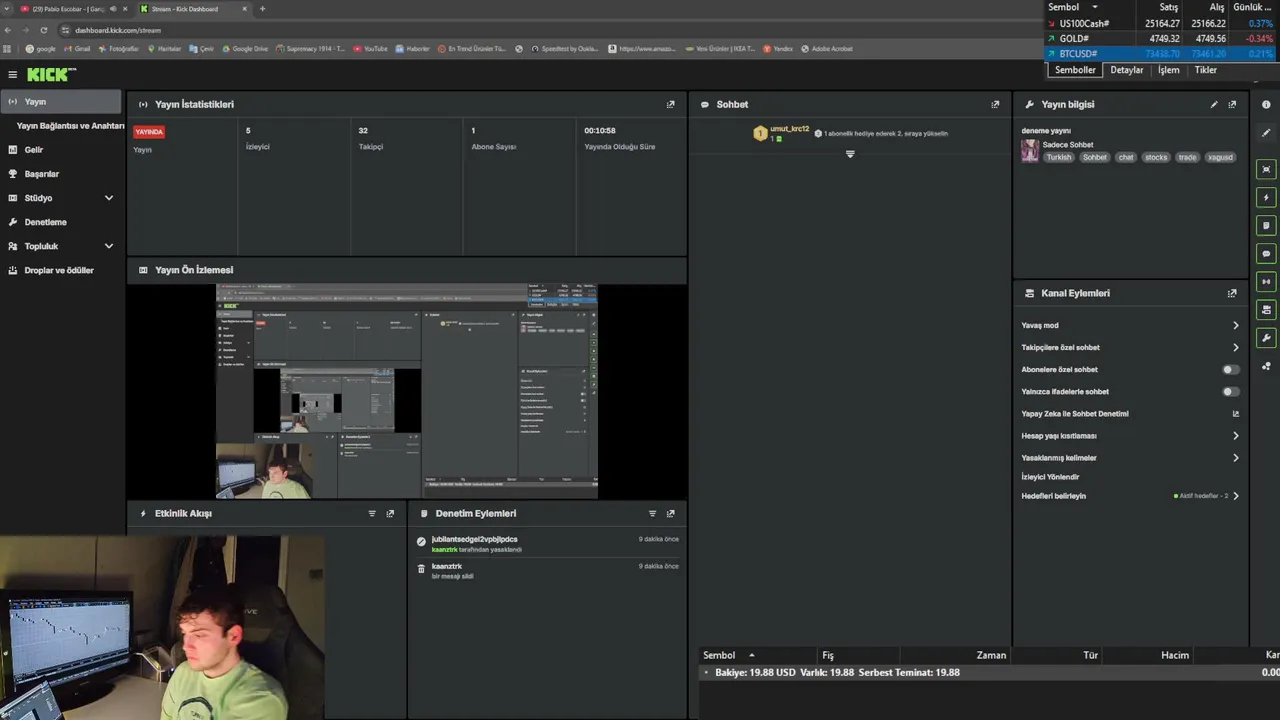Screen dimensions: 1280x720
Task: Open the Google Drive bookmark
Action: tap(245, 48)
